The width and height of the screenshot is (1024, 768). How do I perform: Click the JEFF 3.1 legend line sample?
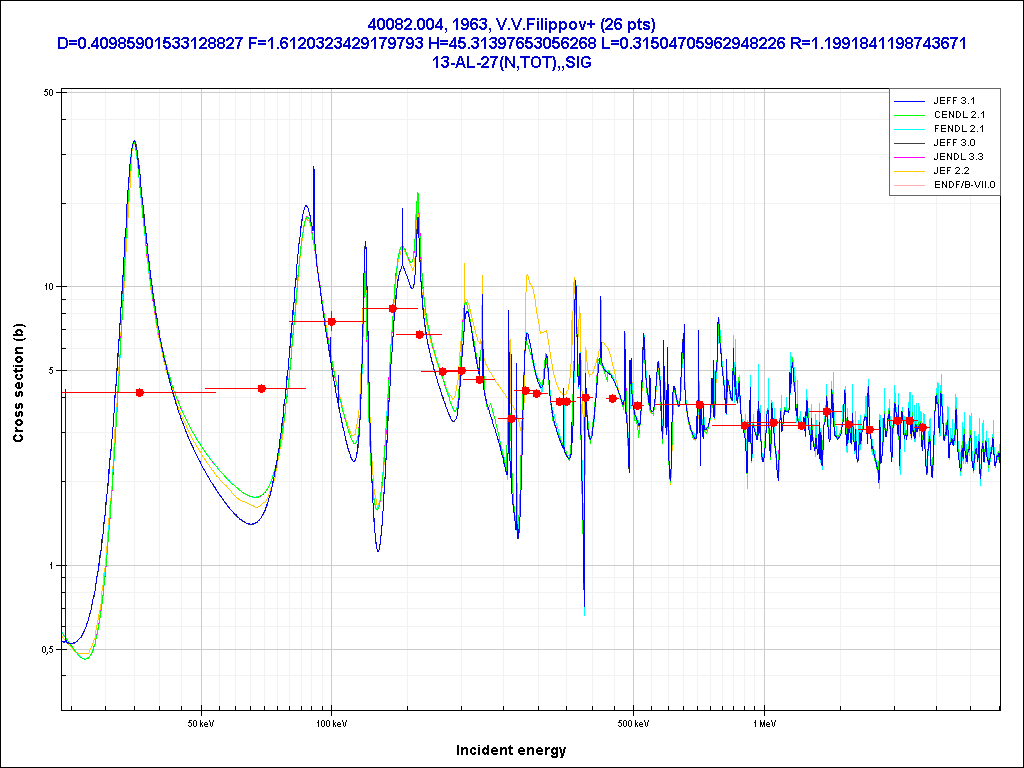910,101
